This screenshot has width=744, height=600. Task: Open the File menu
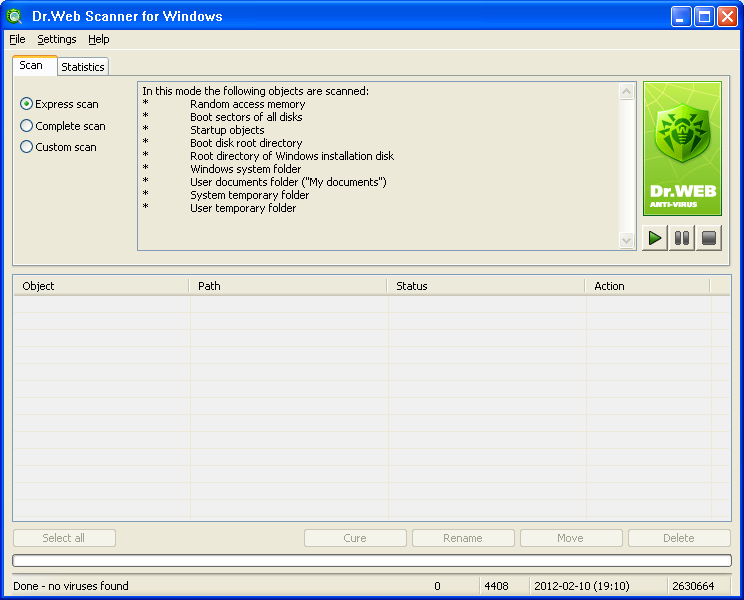(x=17, y=39)
